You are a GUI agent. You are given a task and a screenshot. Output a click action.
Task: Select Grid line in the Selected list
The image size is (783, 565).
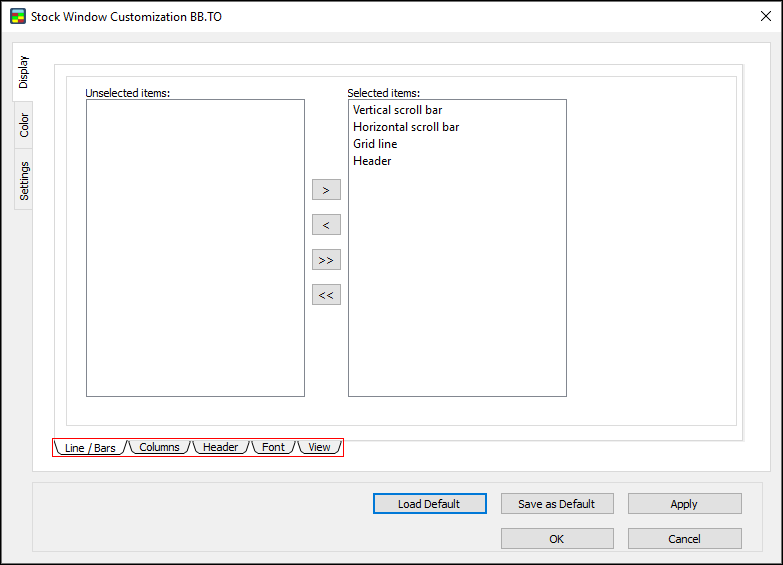click(375, 144)
